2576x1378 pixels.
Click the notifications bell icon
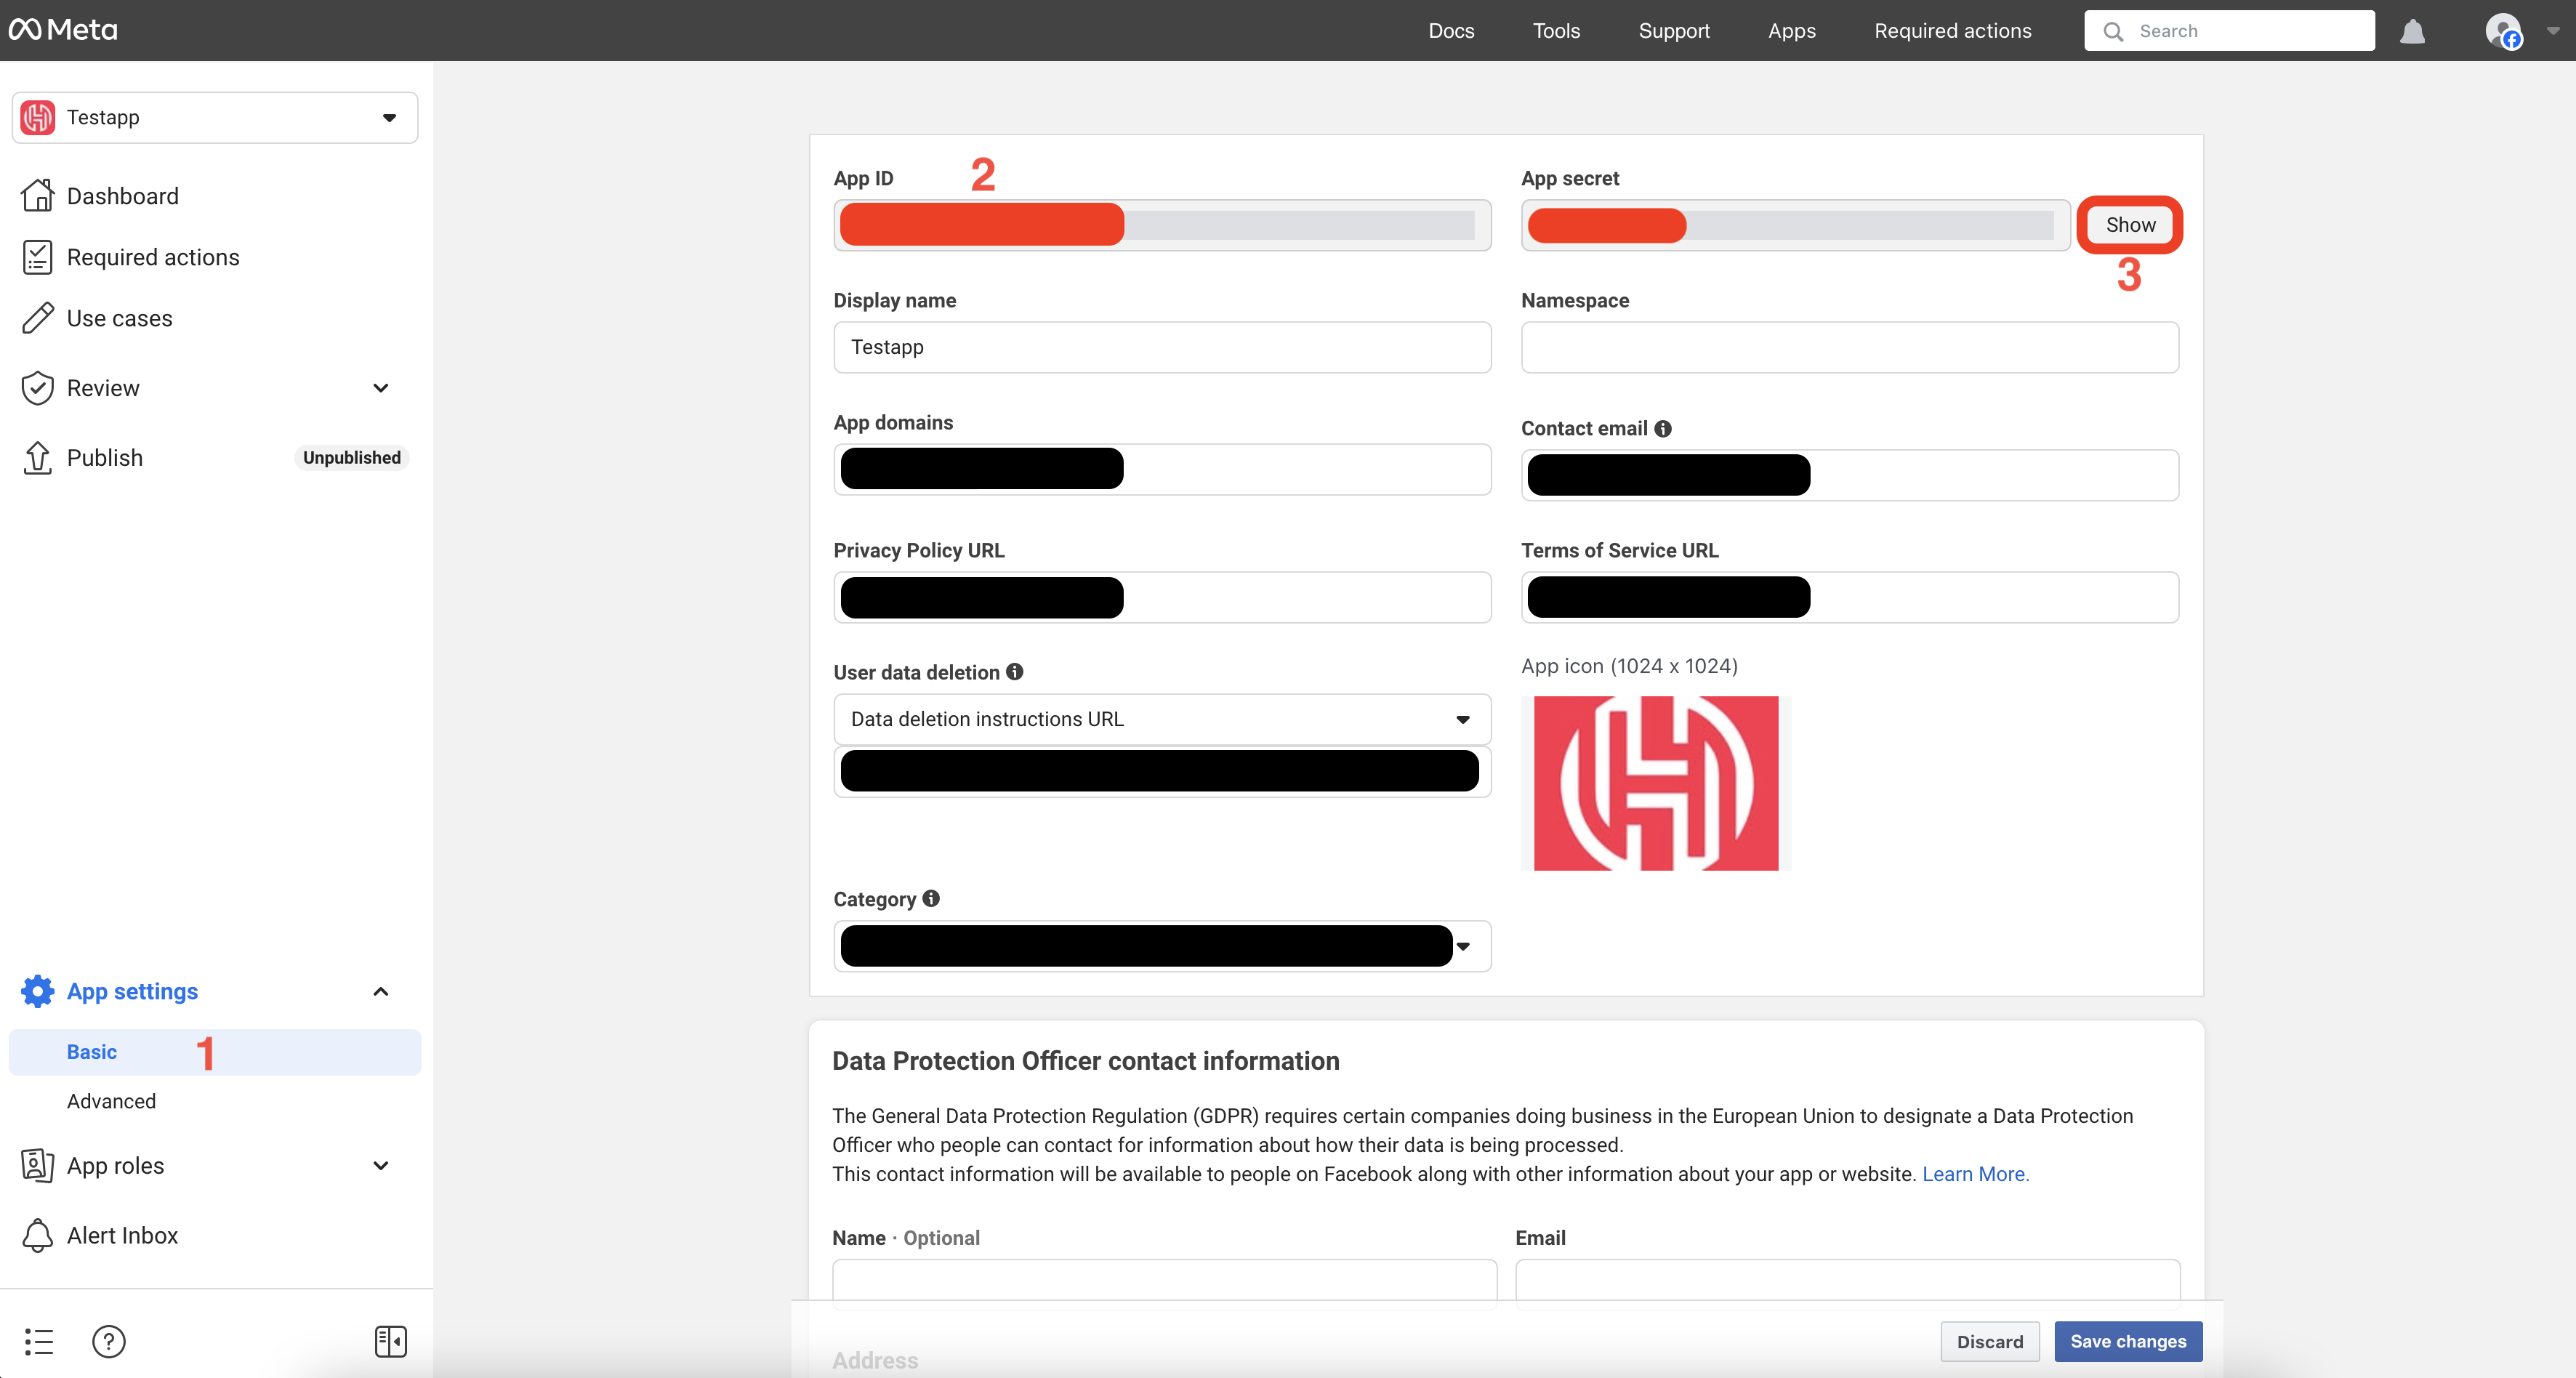[2412, 31]
